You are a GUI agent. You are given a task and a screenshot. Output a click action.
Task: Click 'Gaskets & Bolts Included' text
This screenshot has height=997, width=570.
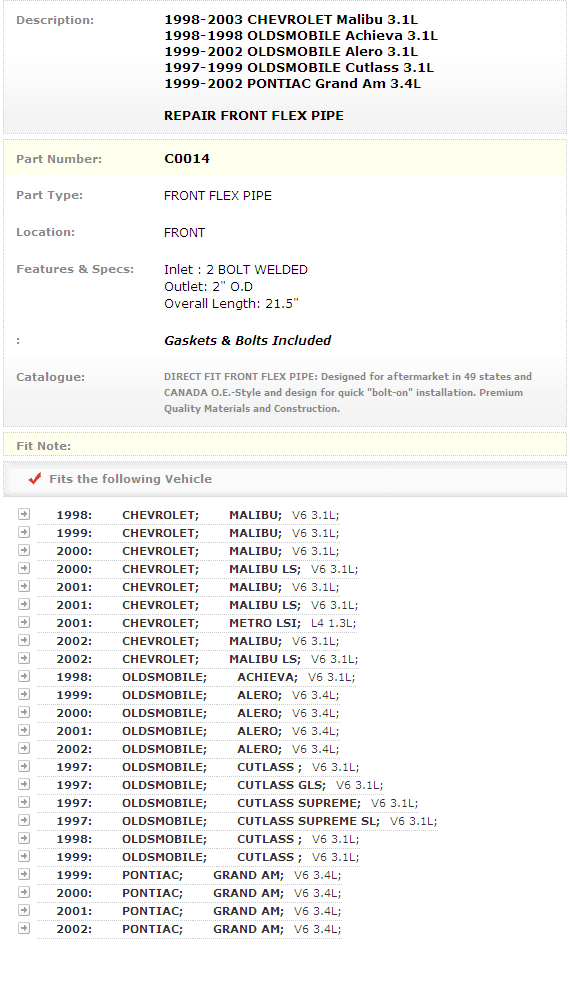click(x=247, y=341)
